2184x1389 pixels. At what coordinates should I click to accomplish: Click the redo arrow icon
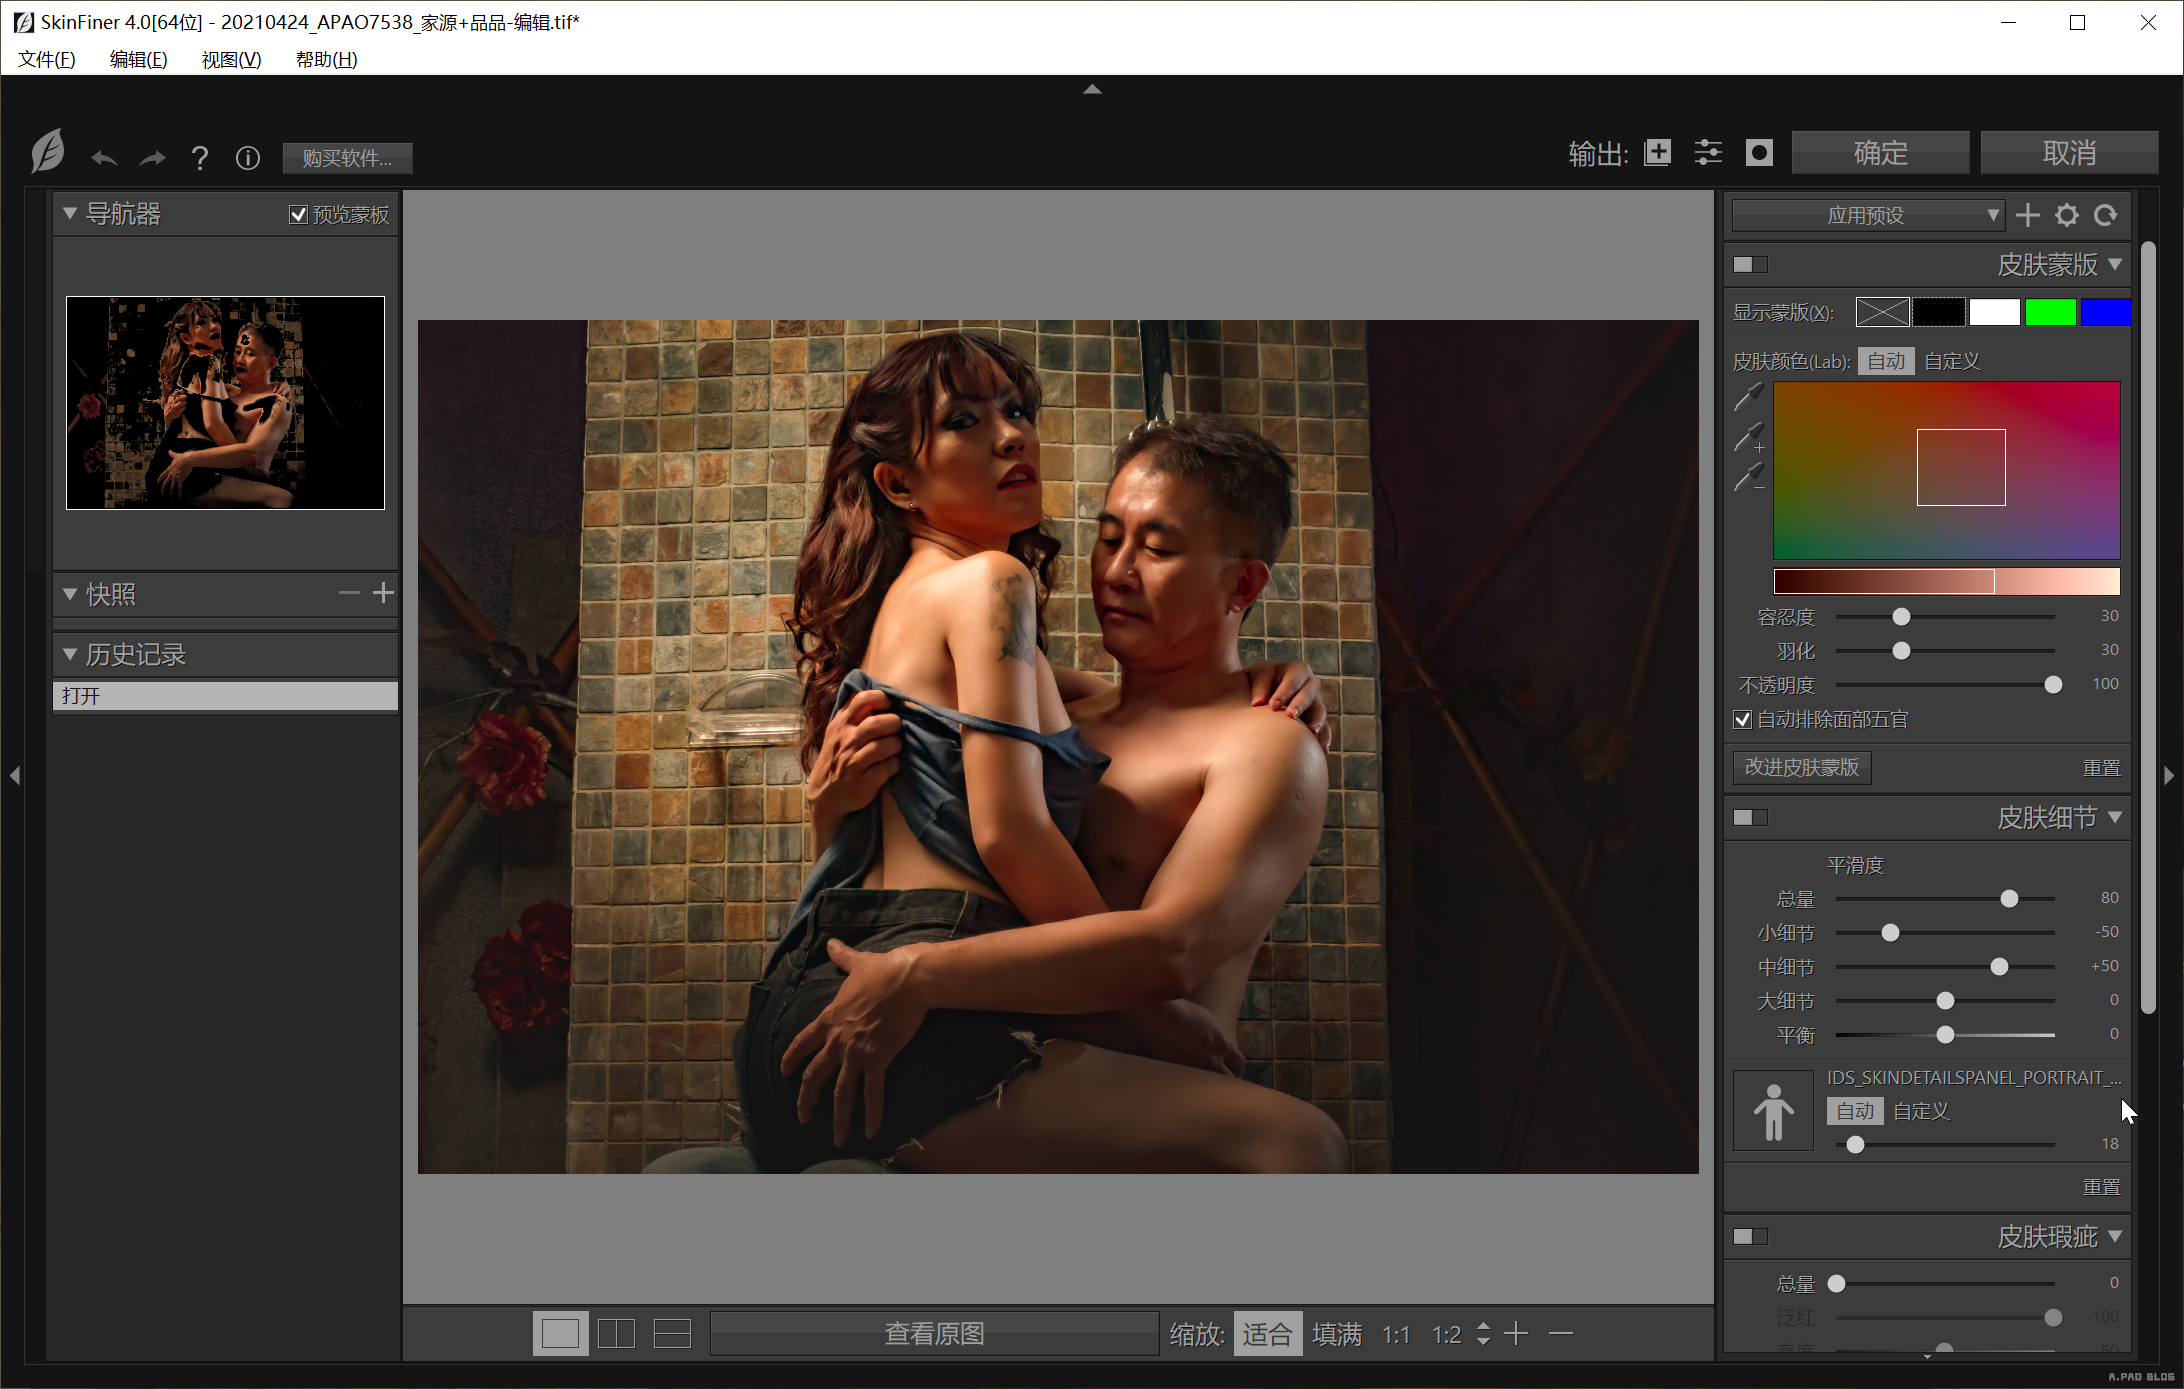(x=152, y=158)
